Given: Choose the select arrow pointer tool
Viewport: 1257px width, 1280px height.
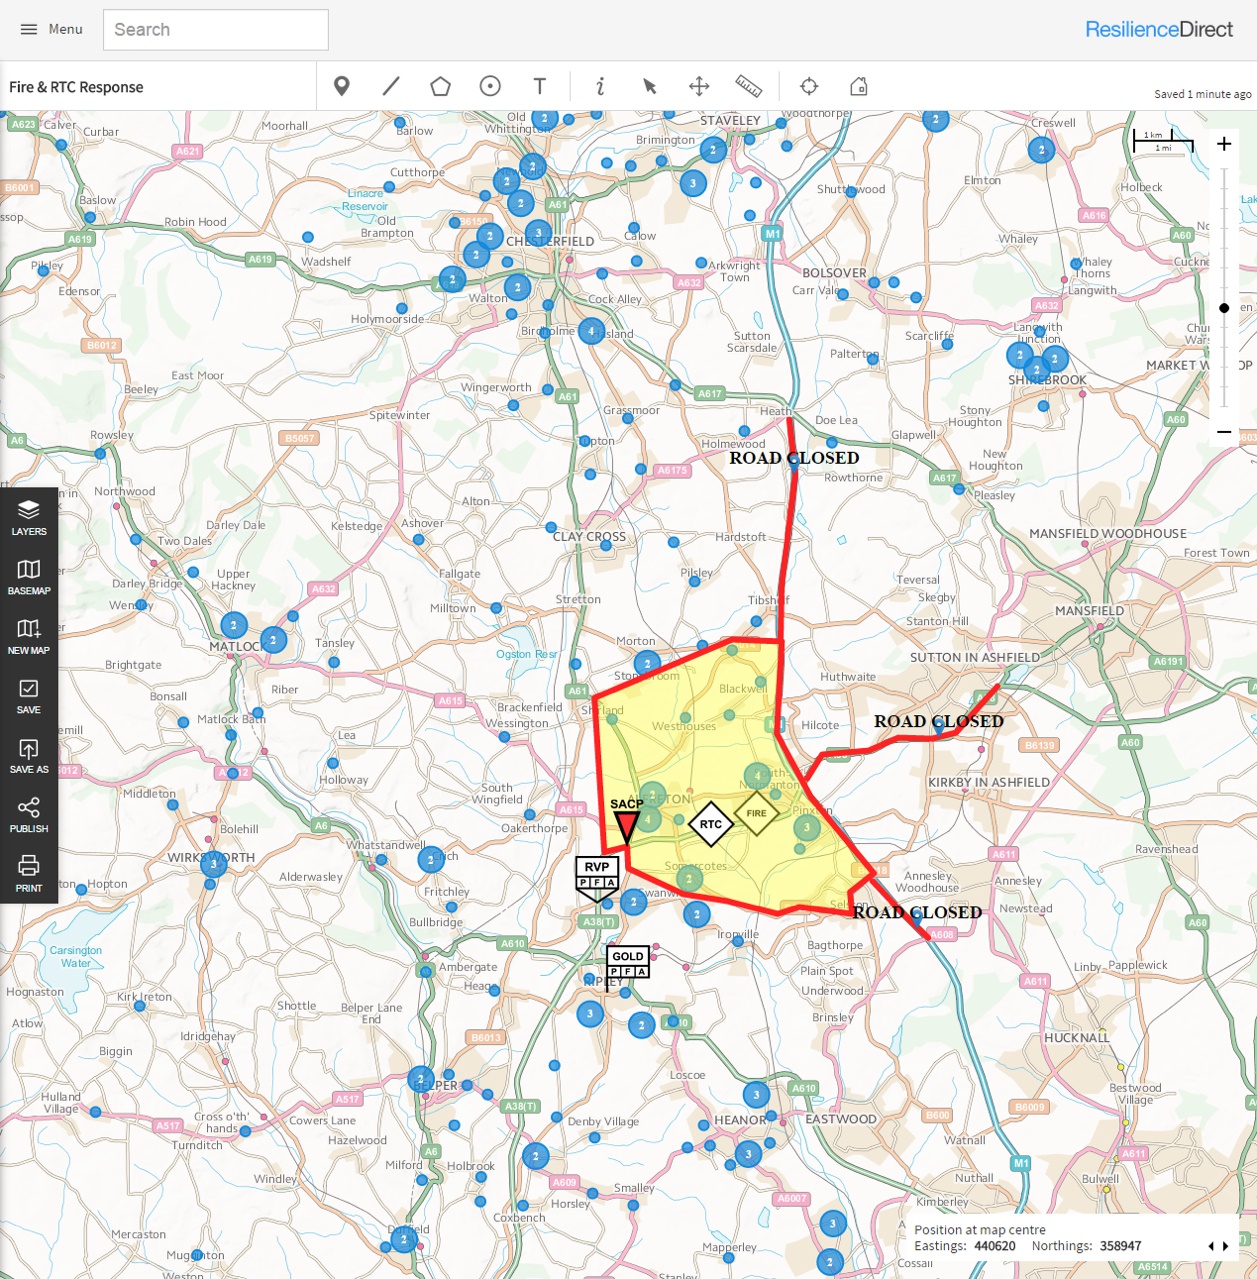Looking at the screenshot, I should [x=650, y=86].
